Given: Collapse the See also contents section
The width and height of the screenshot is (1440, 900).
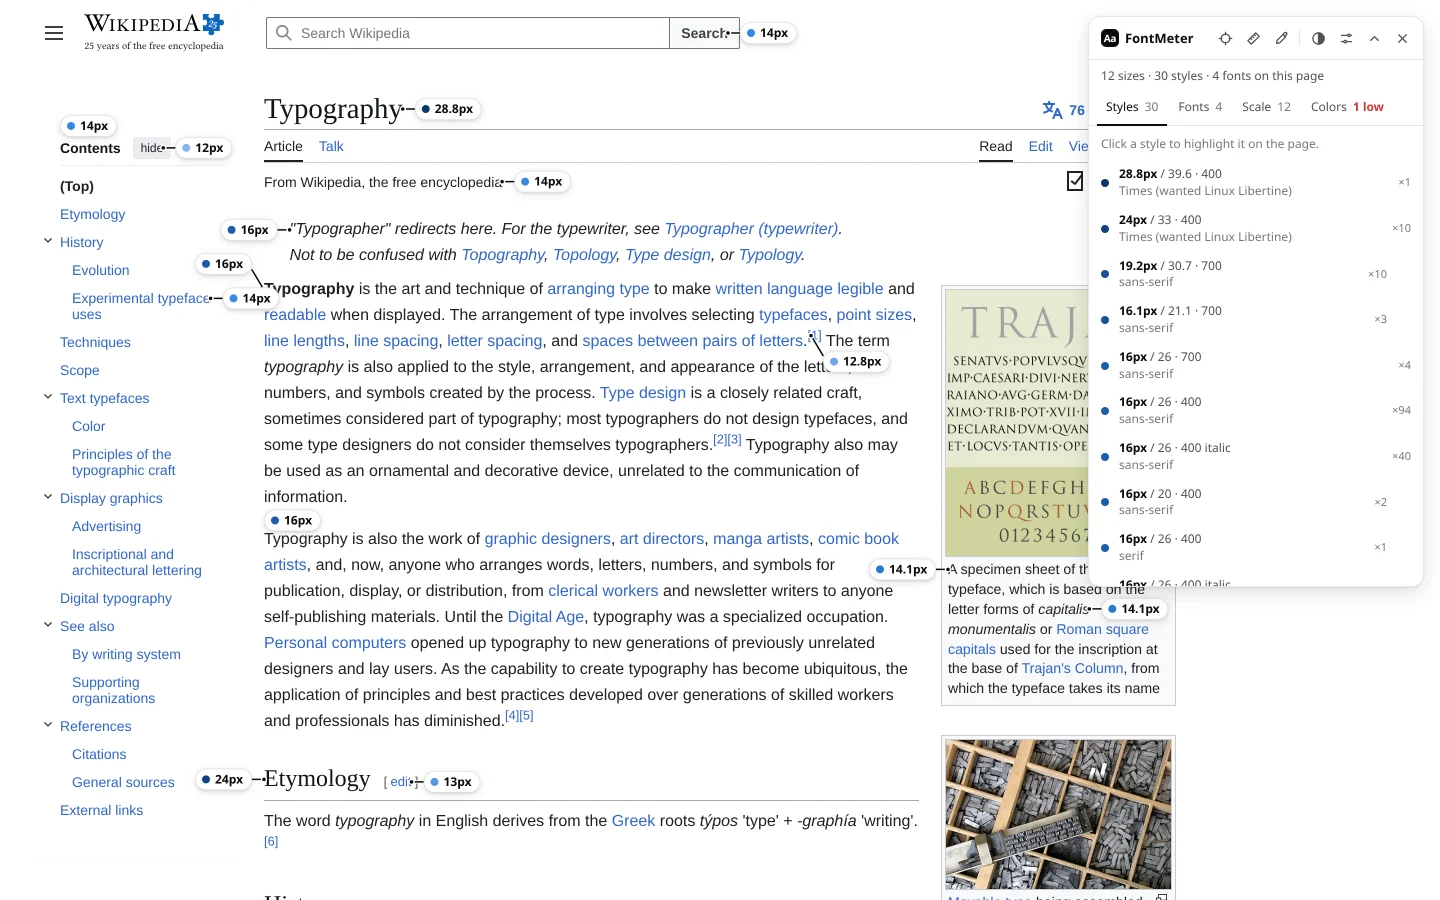Looking at the screenshot, I should click(48, 625).
